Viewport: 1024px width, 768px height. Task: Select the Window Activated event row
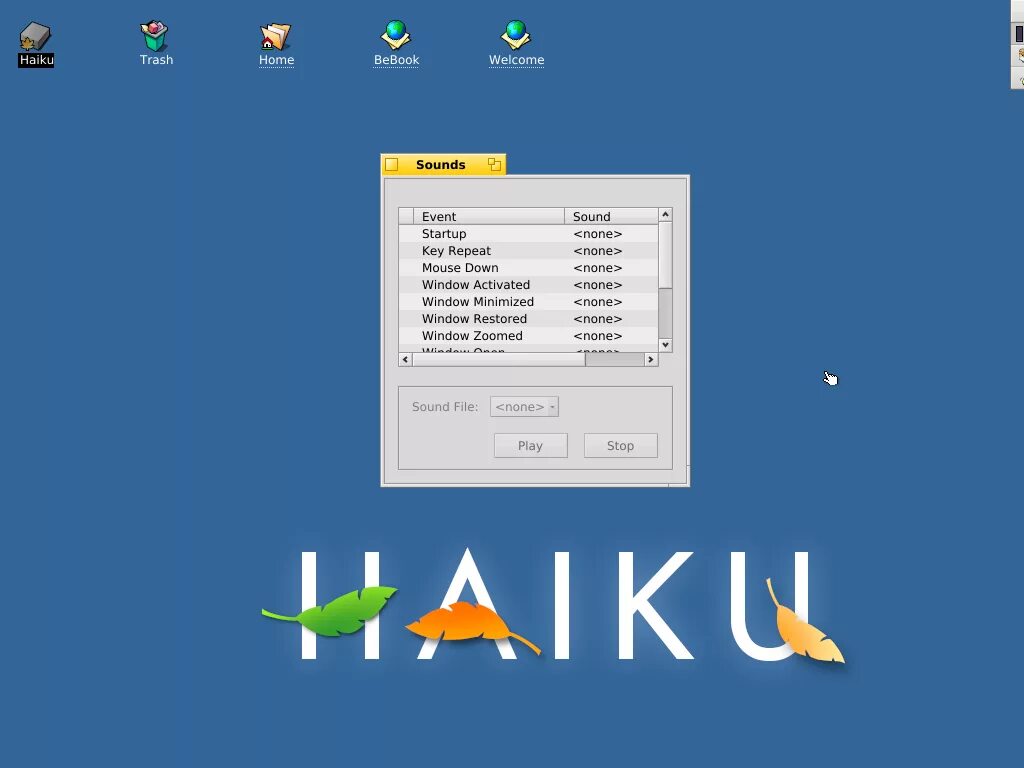pyautogui.click(x=528, y=285)
